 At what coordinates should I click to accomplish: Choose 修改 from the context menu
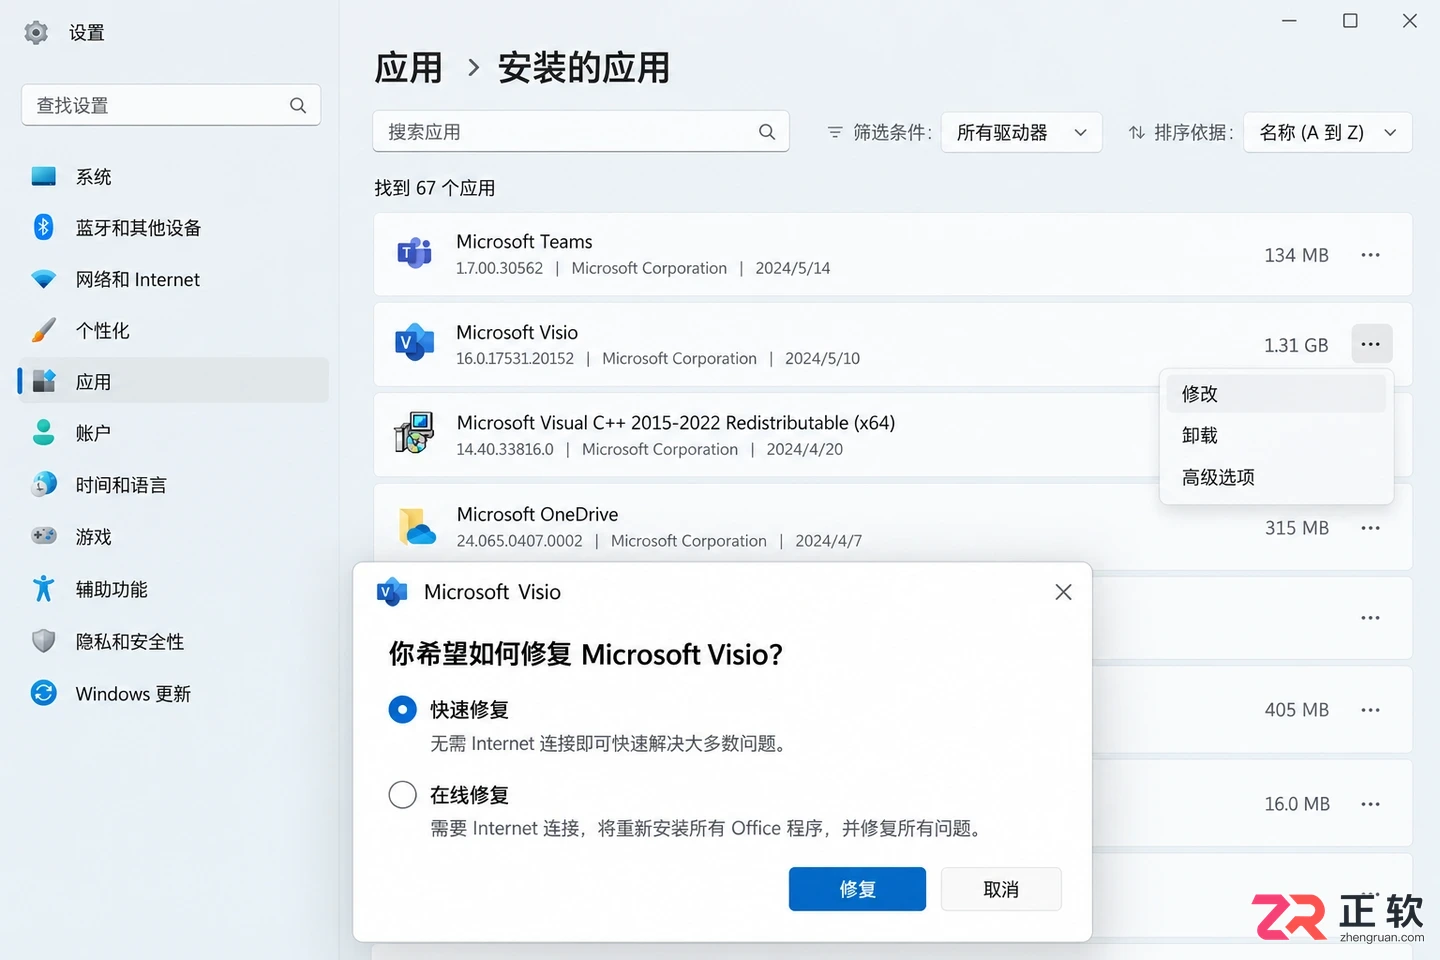1276,394
